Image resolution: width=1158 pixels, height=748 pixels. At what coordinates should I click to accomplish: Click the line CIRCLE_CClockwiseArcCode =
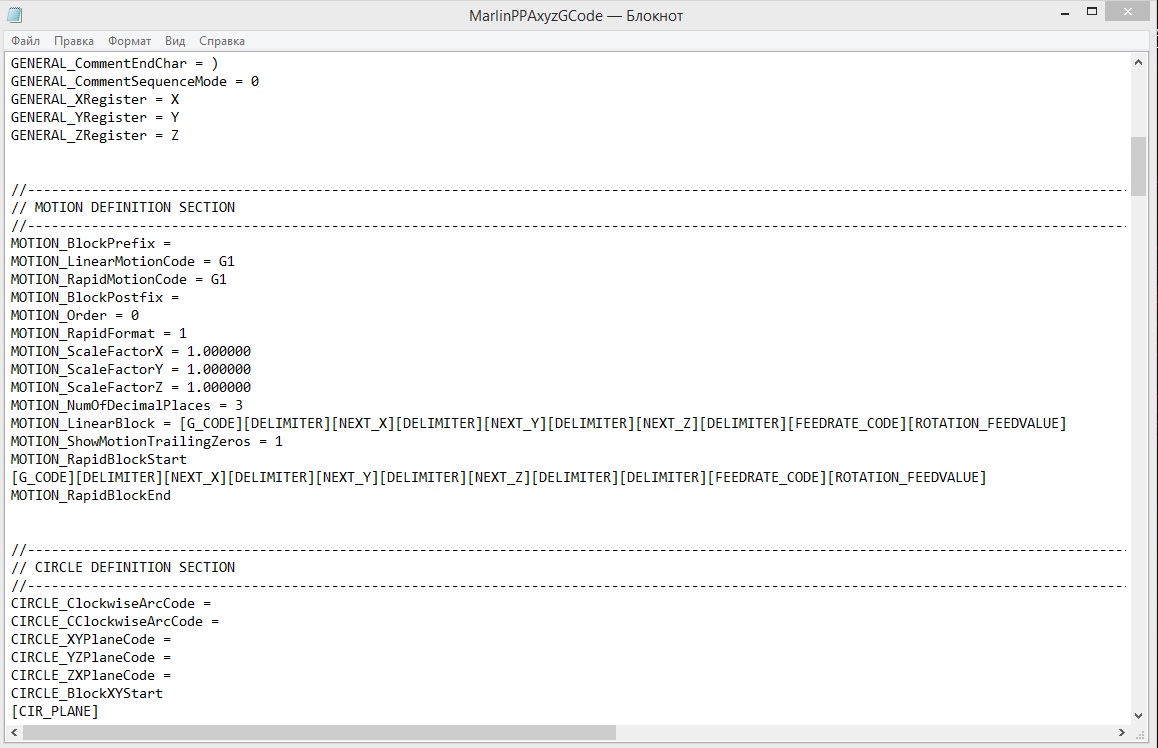click(114, 622)
